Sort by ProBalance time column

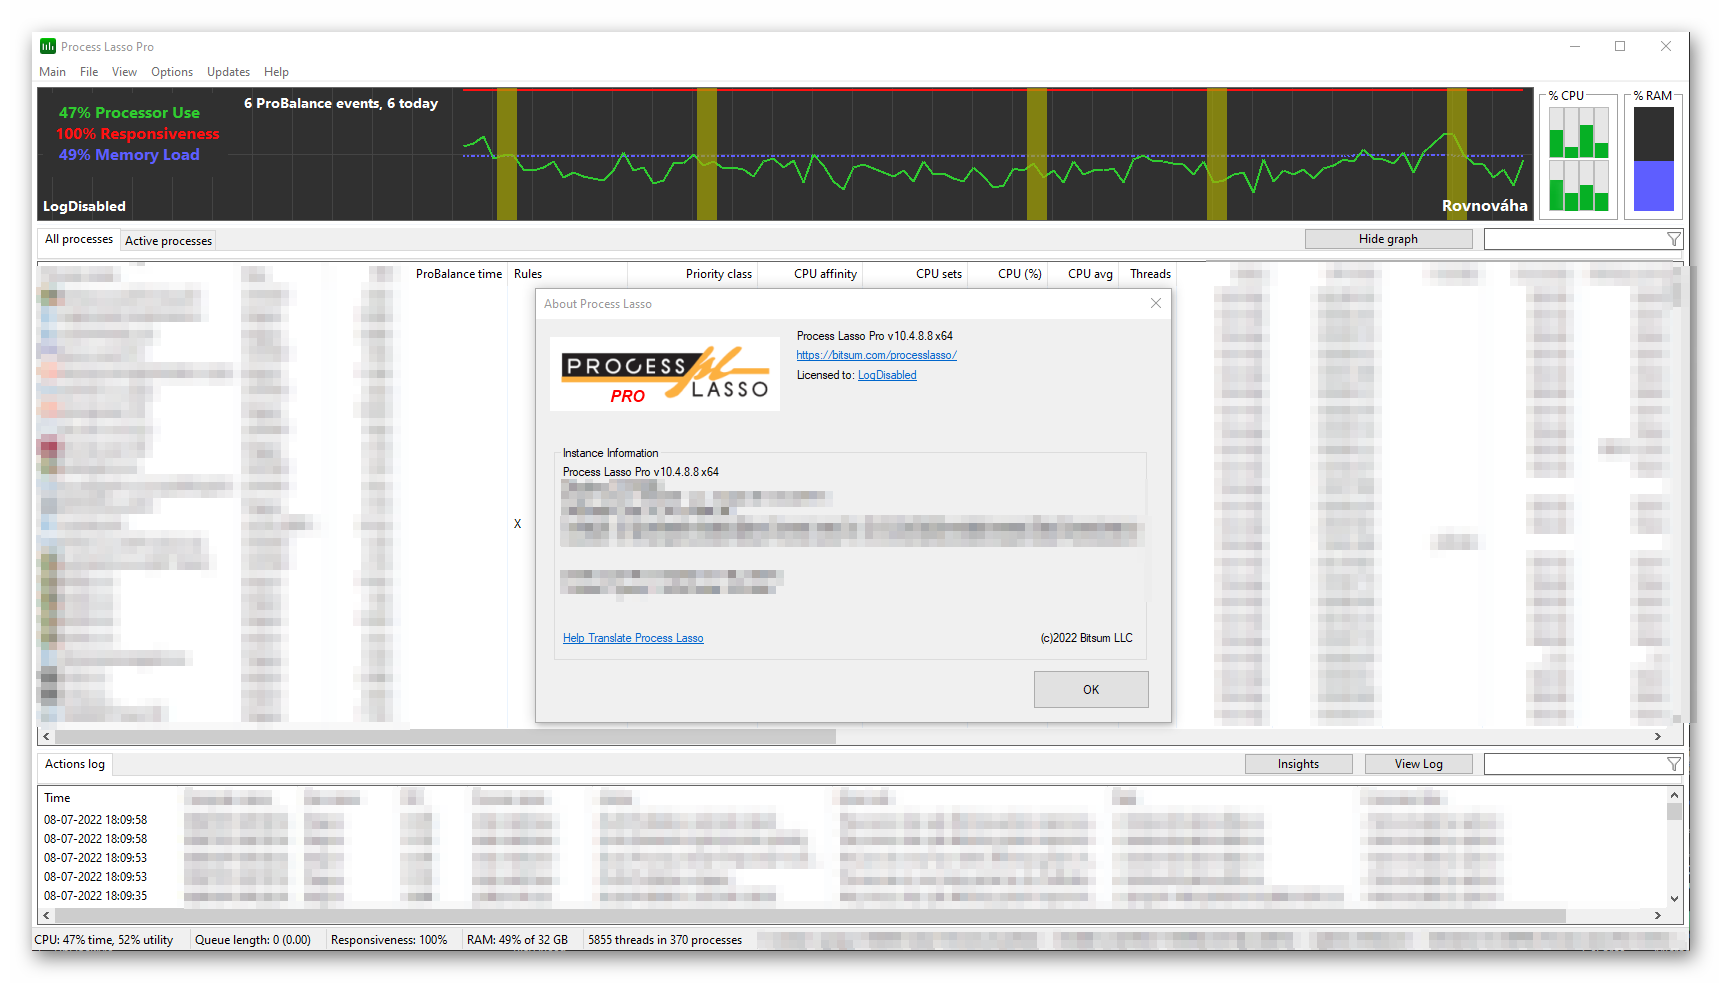pos(458,274)
